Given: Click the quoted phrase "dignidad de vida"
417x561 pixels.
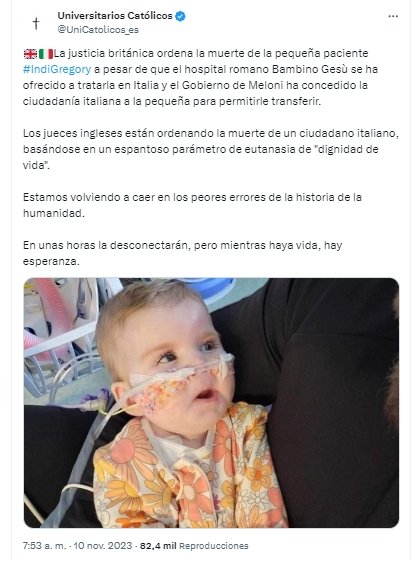Looking at the screenshot, I should (x=200, y=157).
